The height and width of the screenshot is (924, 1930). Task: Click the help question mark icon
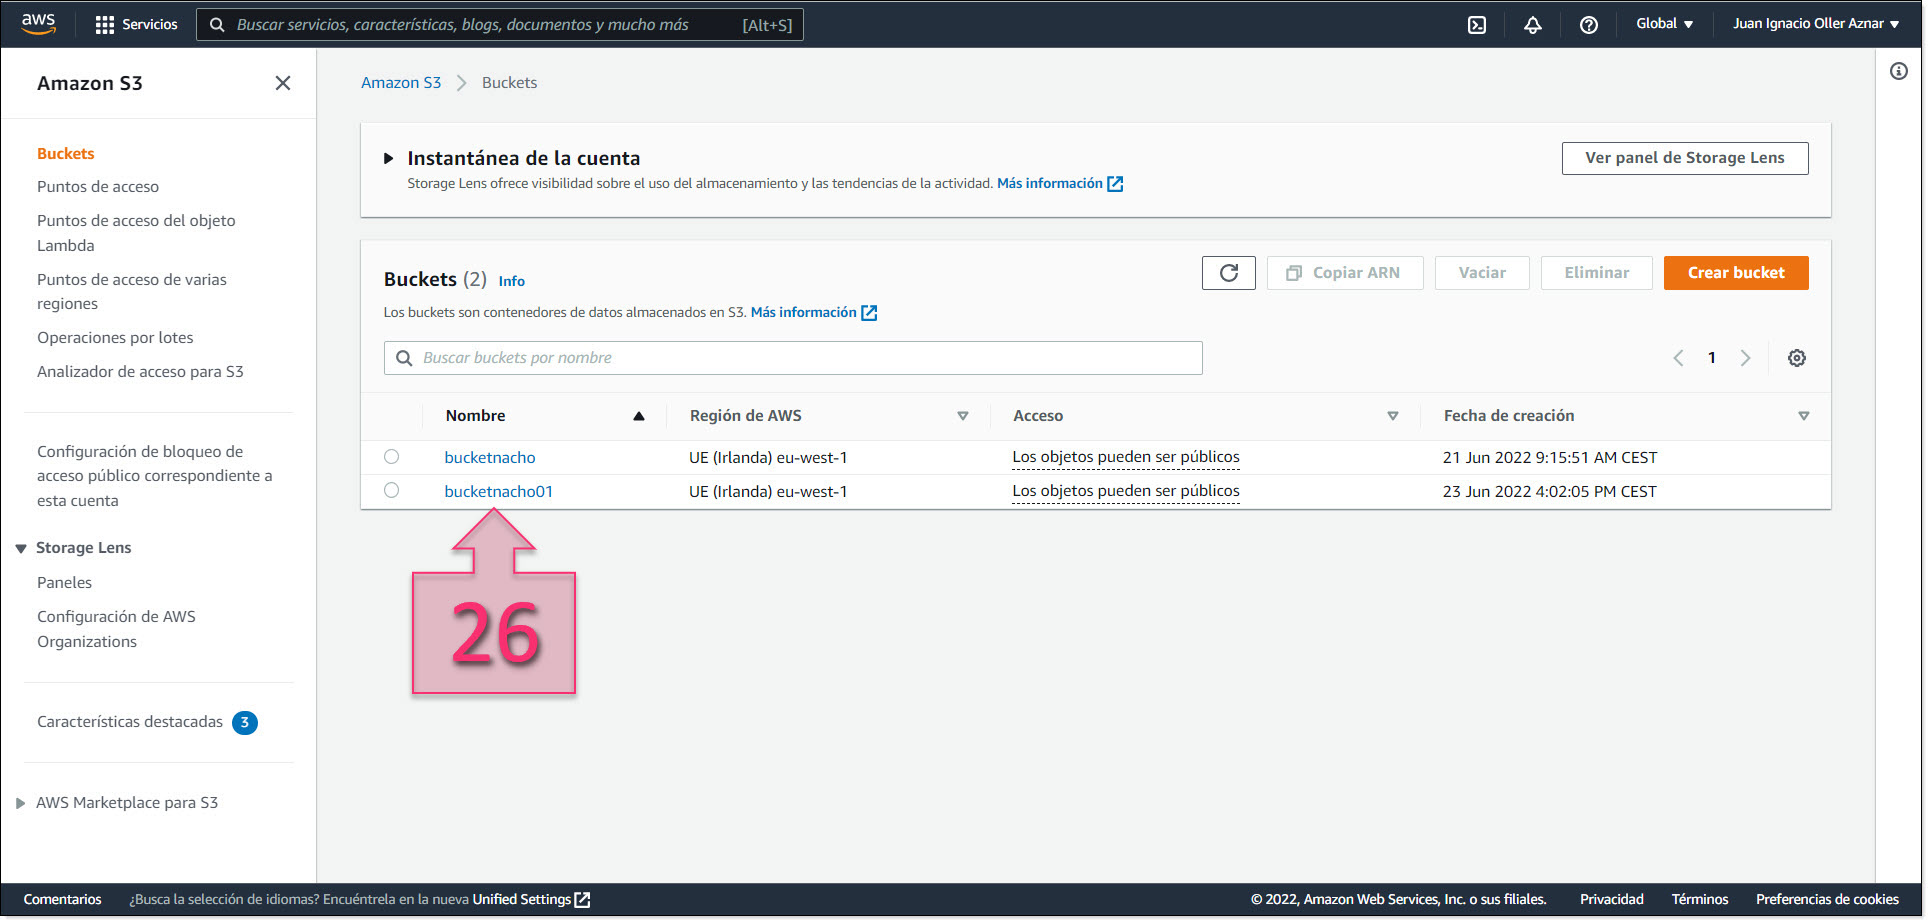pos(1589,24)
